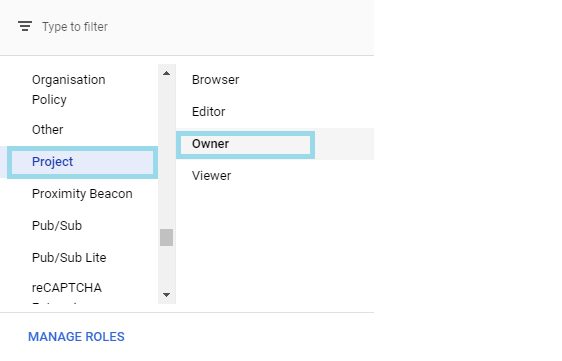Click the scrollbar up arrow
The width and height of the screenshot is (562, 361).
point(166,73)
